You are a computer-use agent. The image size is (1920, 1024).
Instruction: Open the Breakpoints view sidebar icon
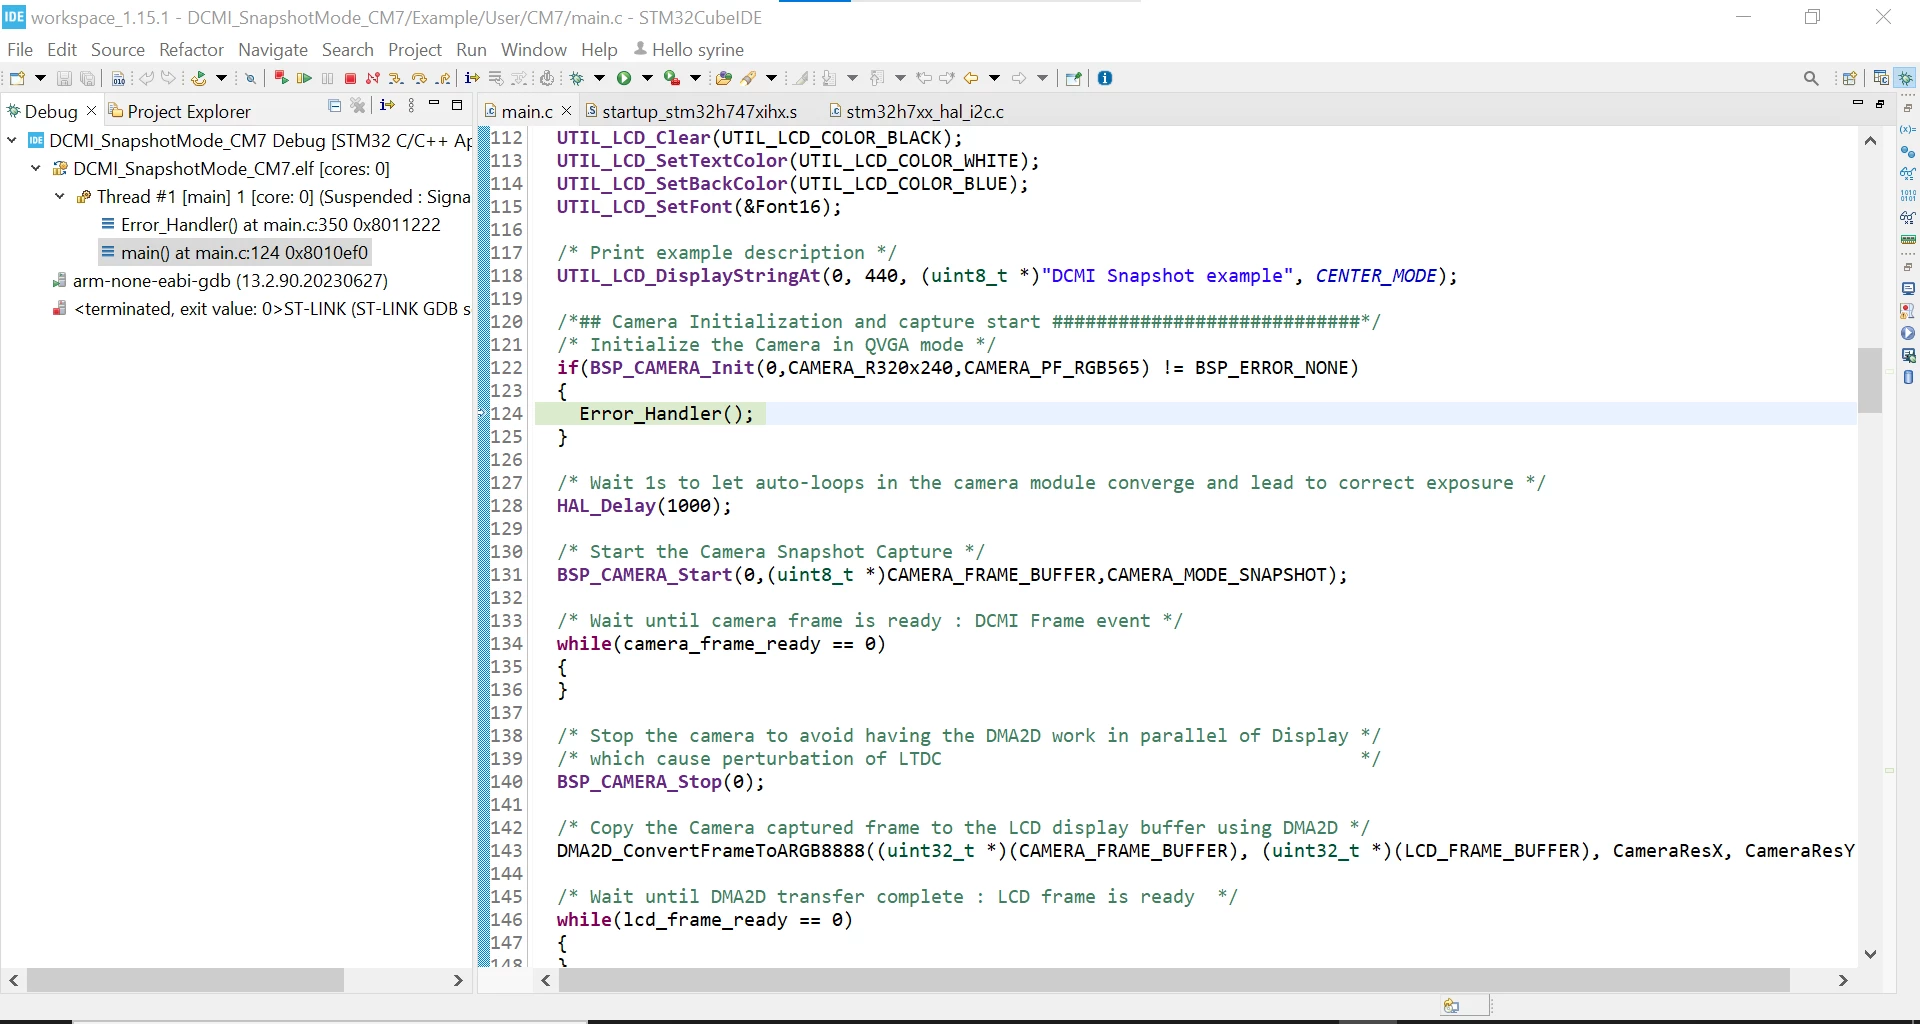(x=1908, y=151)
